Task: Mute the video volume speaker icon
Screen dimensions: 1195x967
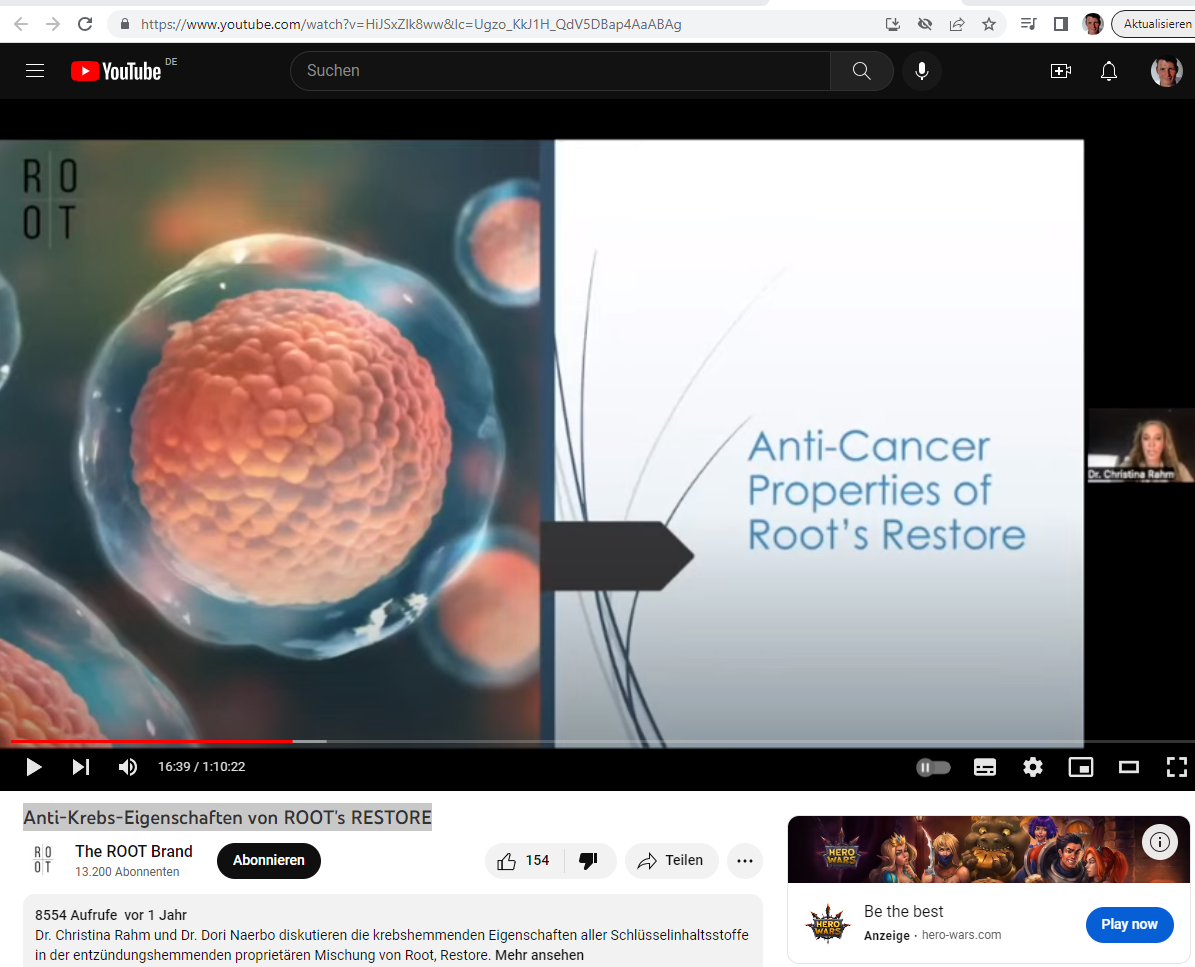Action: click(x=127, y=767)
